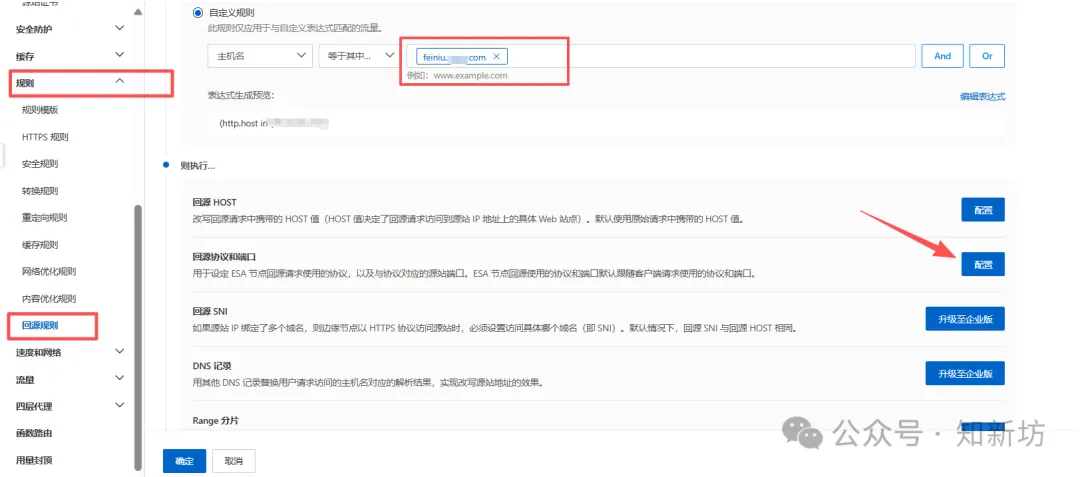Click 配置 for 回源协议和端口
Viewport: 1080px width, 477px height.
coord(982,264)
